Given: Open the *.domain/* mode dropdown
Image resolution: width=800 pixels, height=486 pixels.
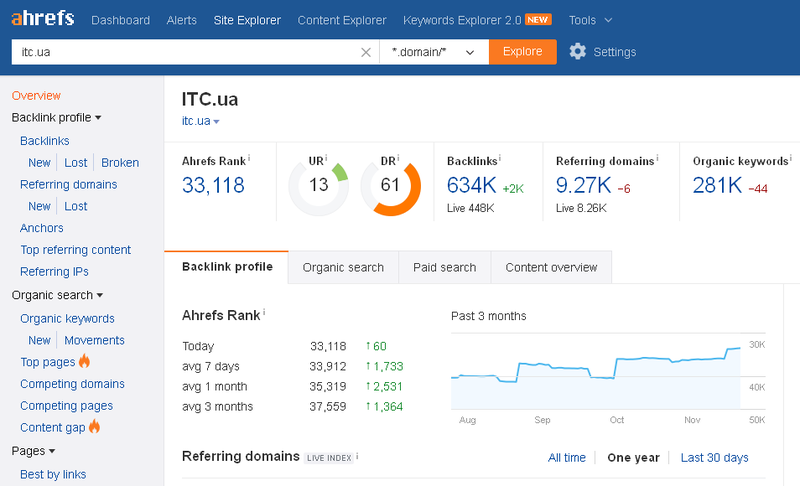Looking at the screenshot, I should point(434,52).
